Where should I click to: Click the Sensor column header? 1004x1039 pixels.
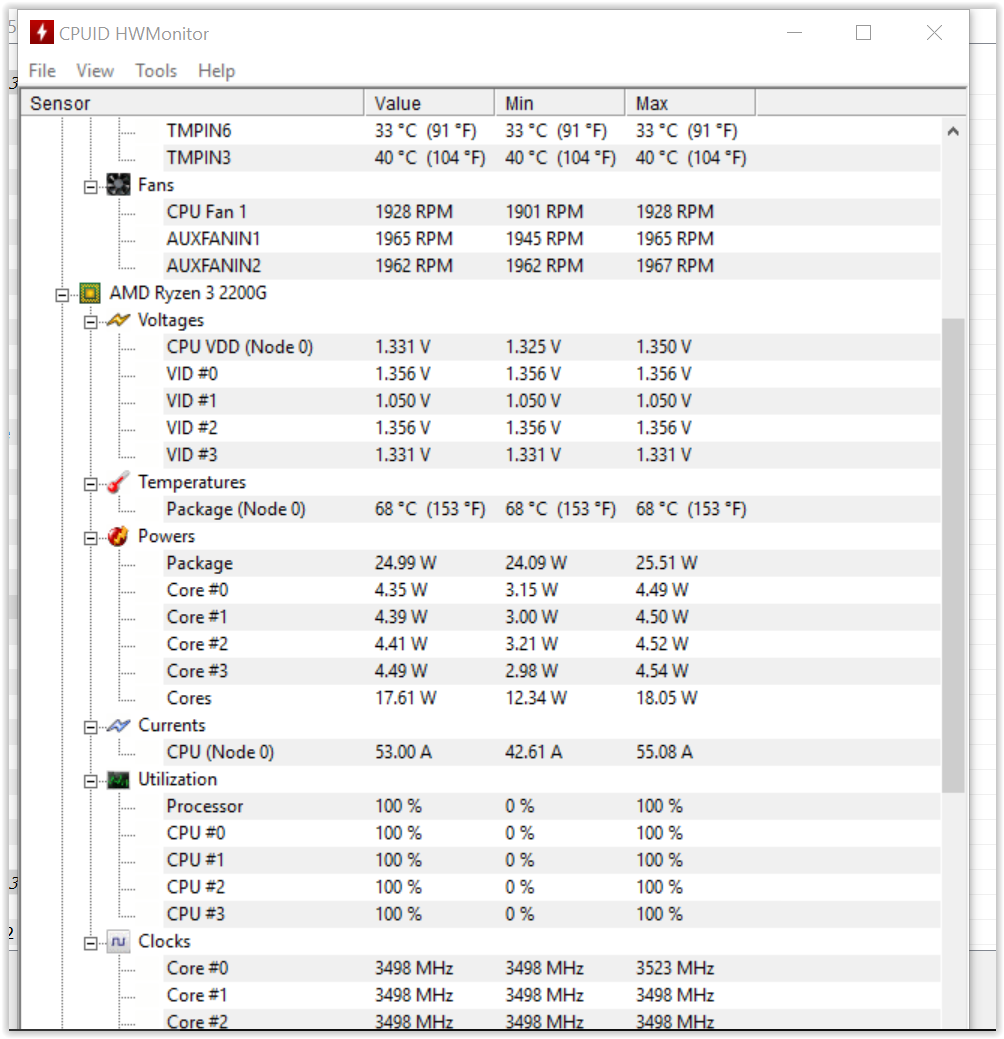tap(192, 103)
